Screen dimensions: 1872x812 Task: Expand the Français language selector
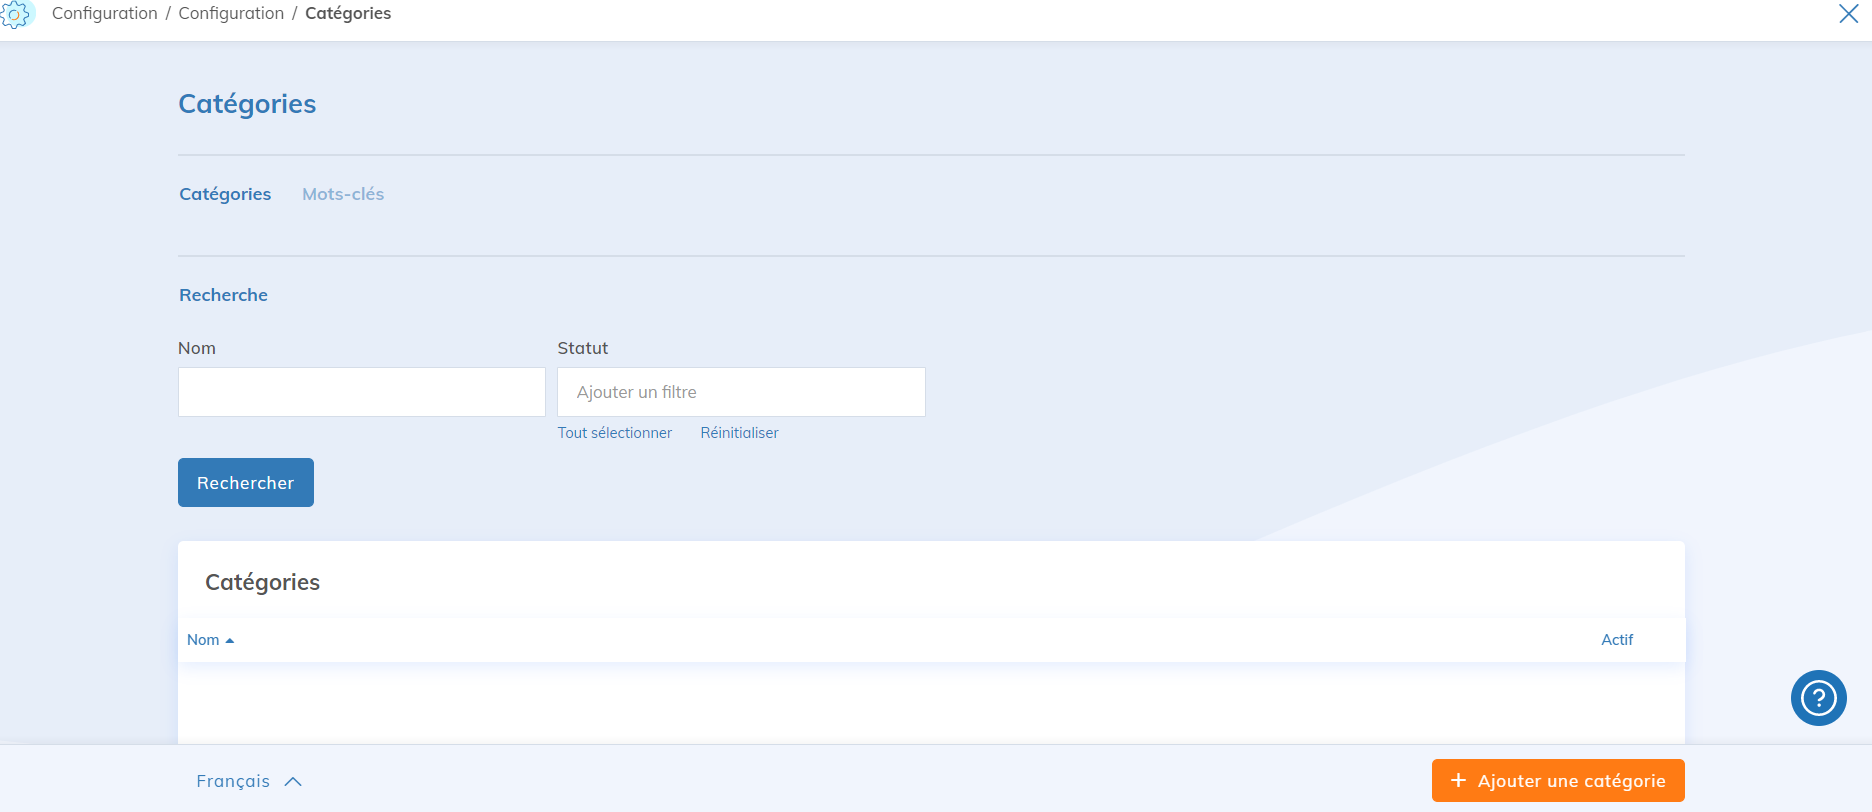pyautogui.click(x=233, y=781)
